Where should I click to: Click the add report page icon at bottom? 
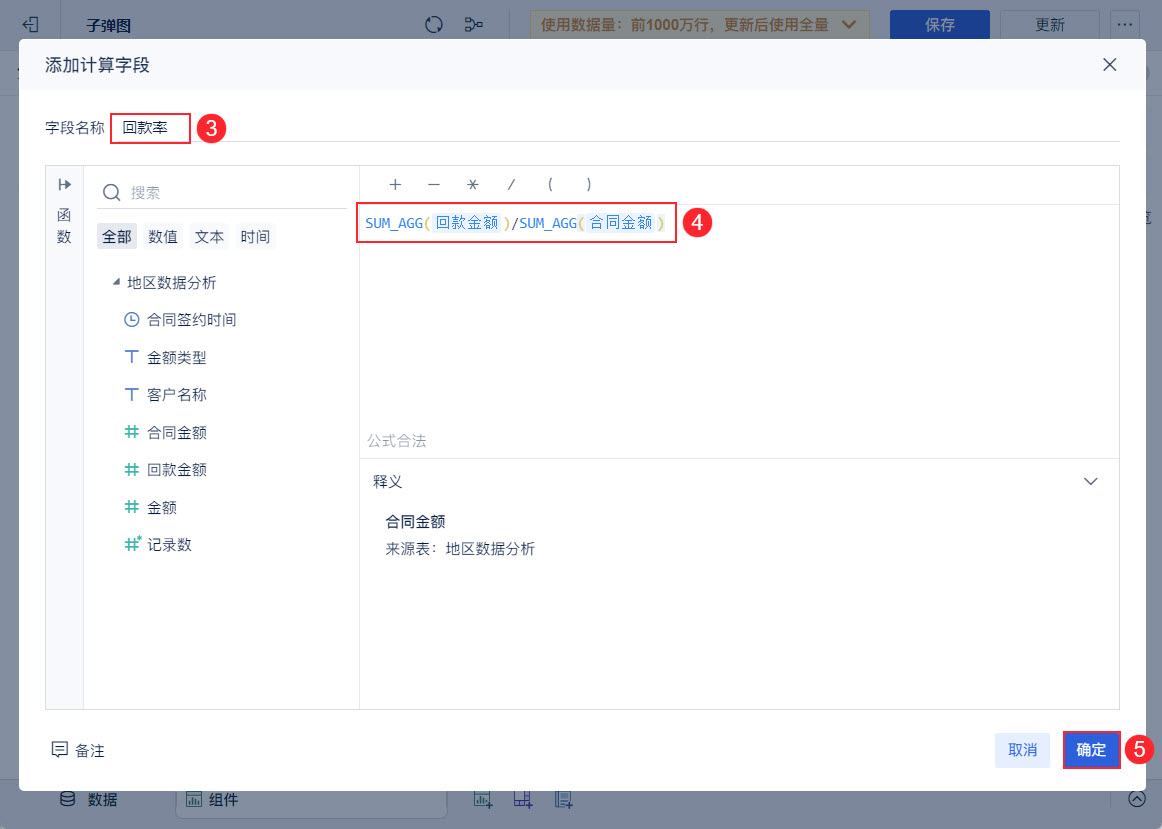pos(563,799)
